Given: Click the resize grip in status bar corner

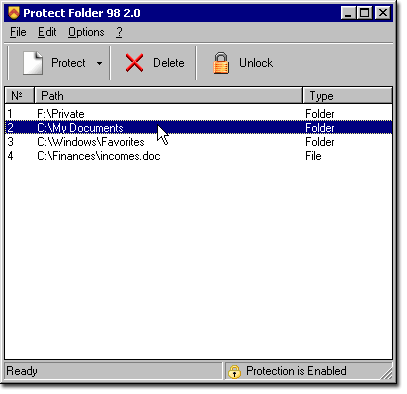Looking at the screenshot, I should click(x=387, y=374).
